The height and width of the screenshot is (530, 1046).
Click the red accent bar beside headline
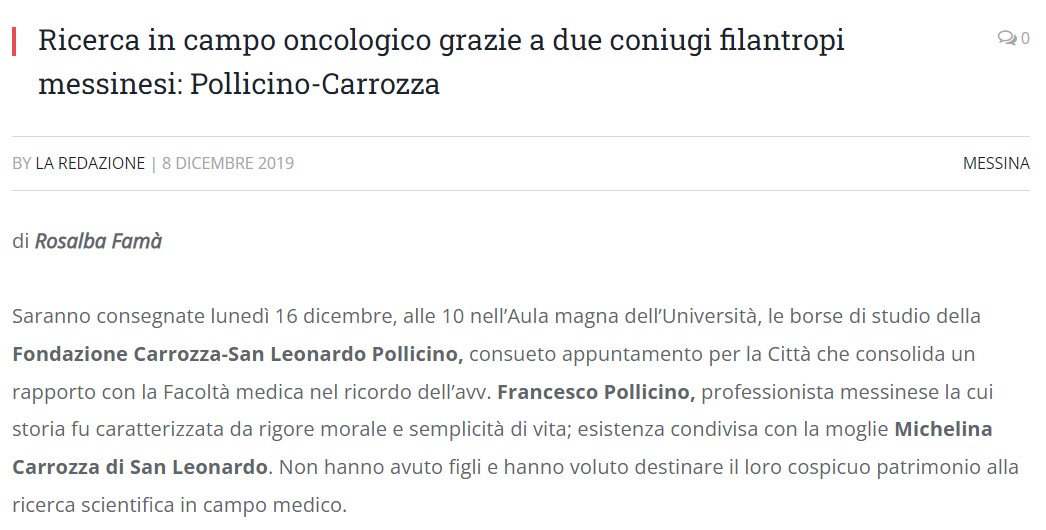14,41
